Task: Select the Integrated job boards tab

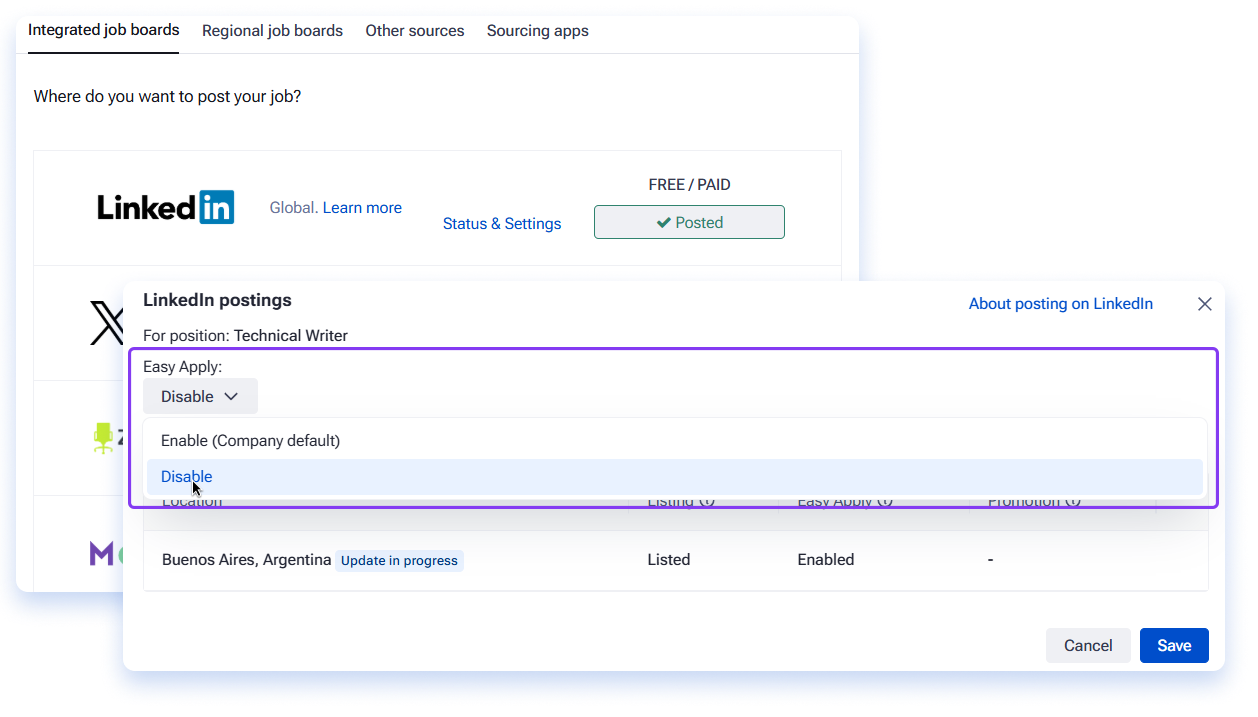Action: pos(104,30)
